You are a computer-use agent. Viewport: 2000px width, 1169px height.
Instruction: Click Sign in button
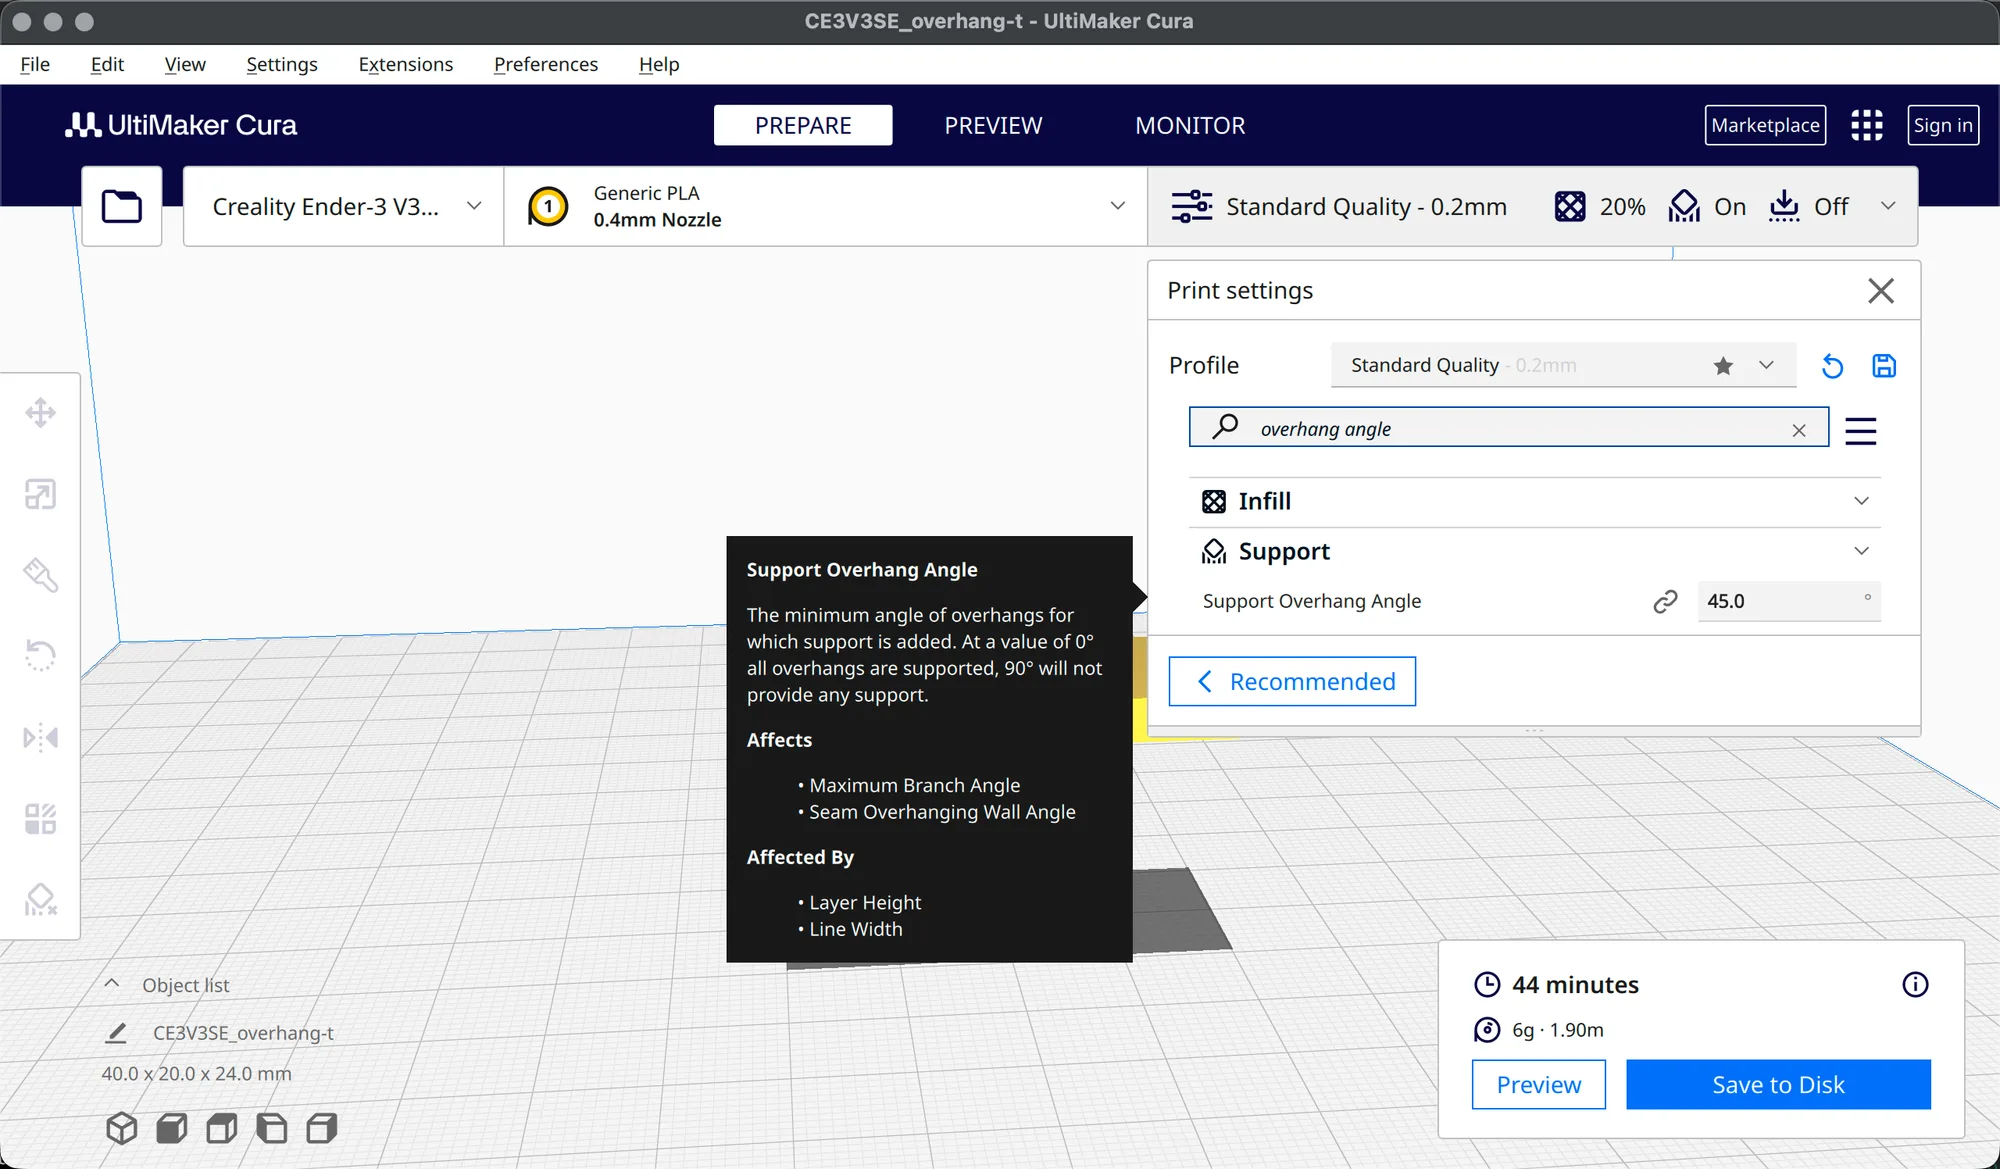[1943, 125]
